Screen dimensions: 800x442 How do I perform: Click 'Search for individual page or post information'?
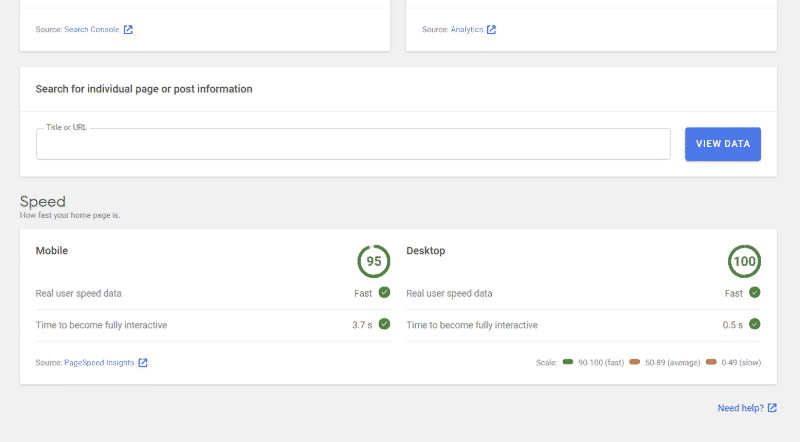(x=144, y=89)
